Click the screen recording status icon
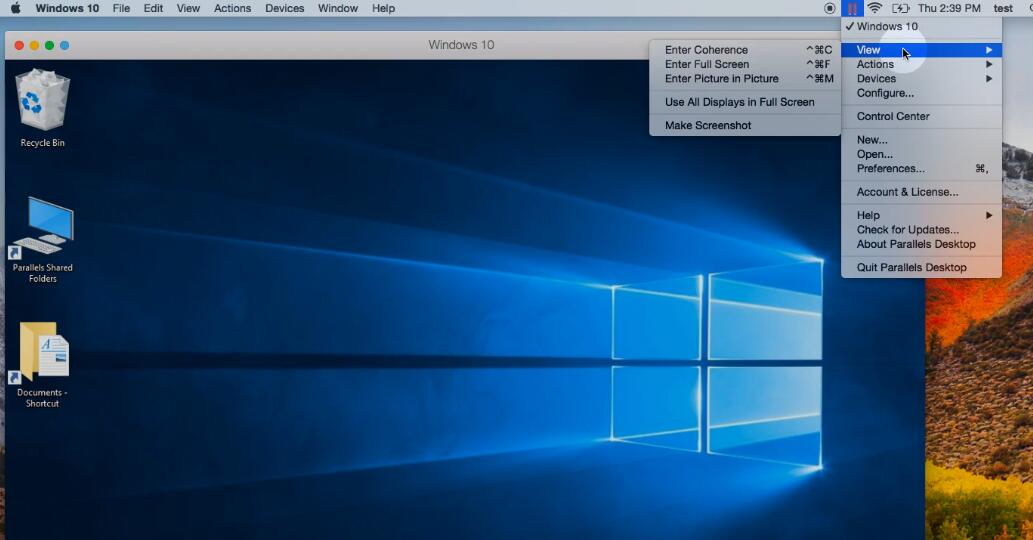 [829, 8]
